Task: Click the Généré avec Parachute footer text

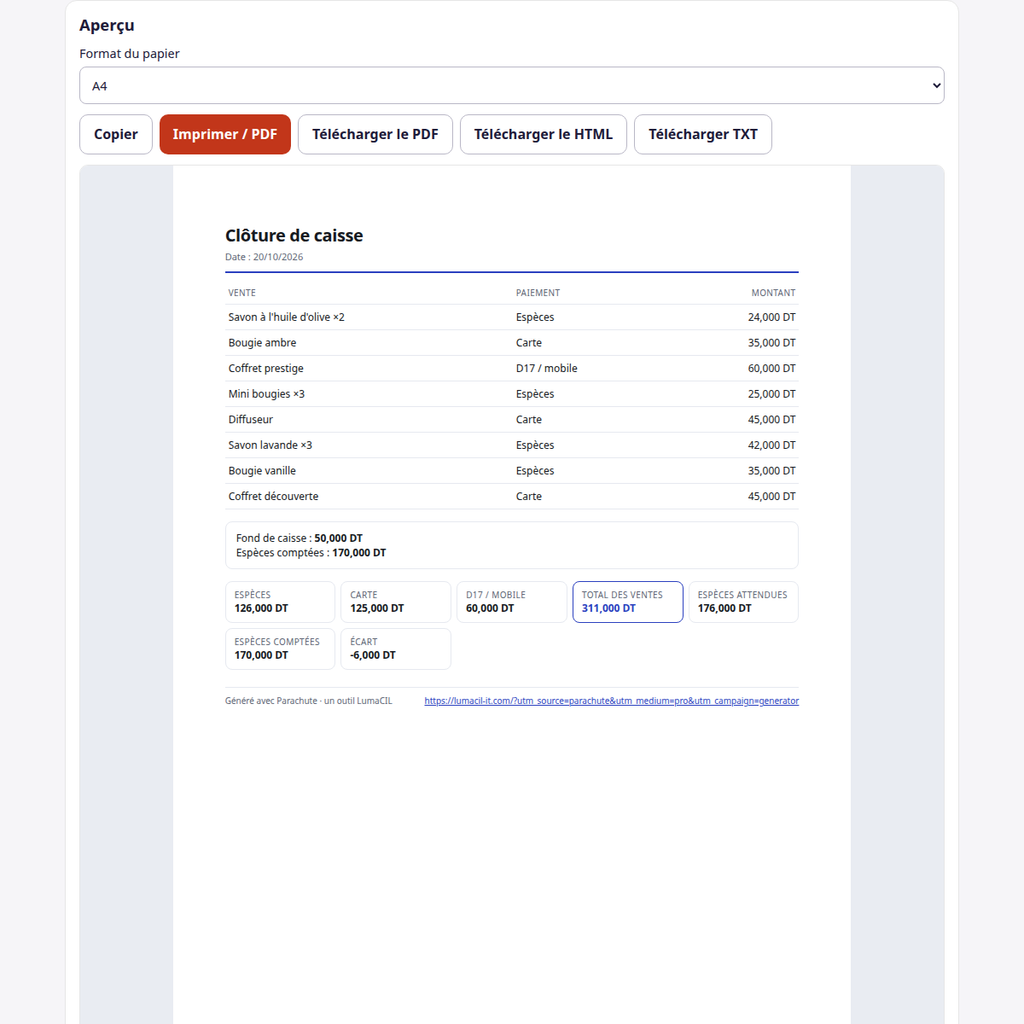Action: 309,701
